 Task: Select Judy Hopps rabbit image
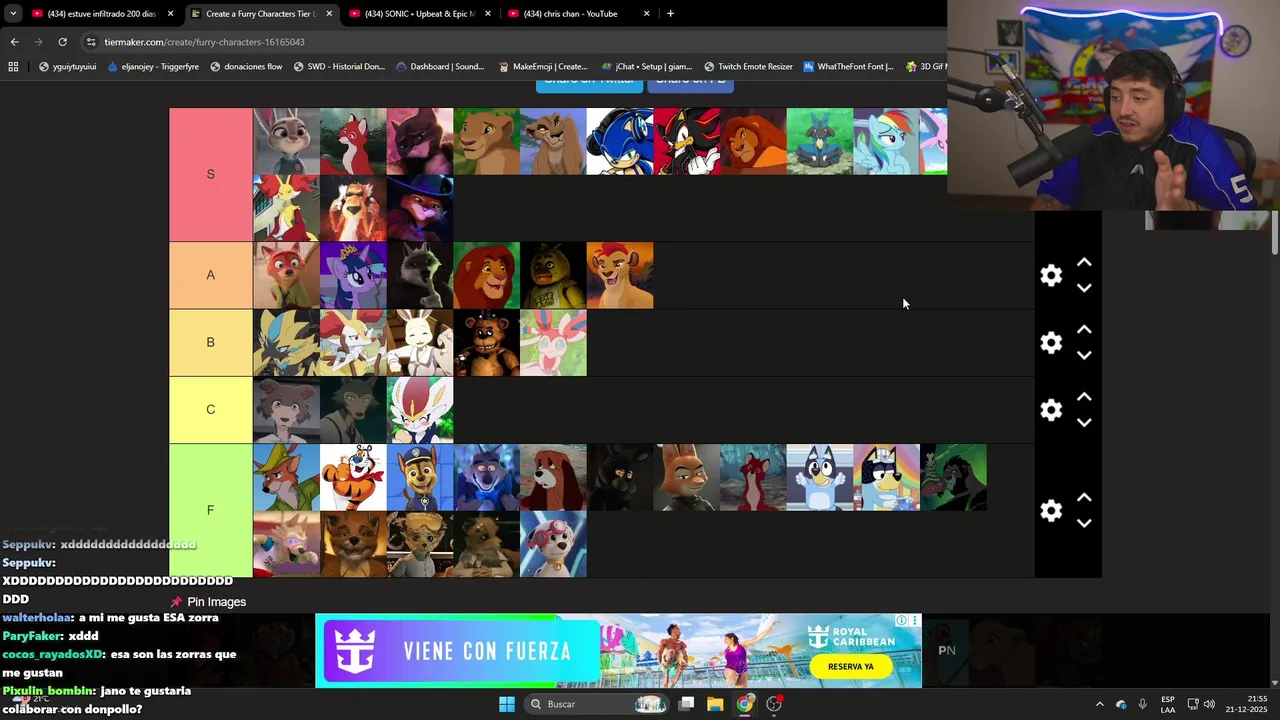pos(286,141)
